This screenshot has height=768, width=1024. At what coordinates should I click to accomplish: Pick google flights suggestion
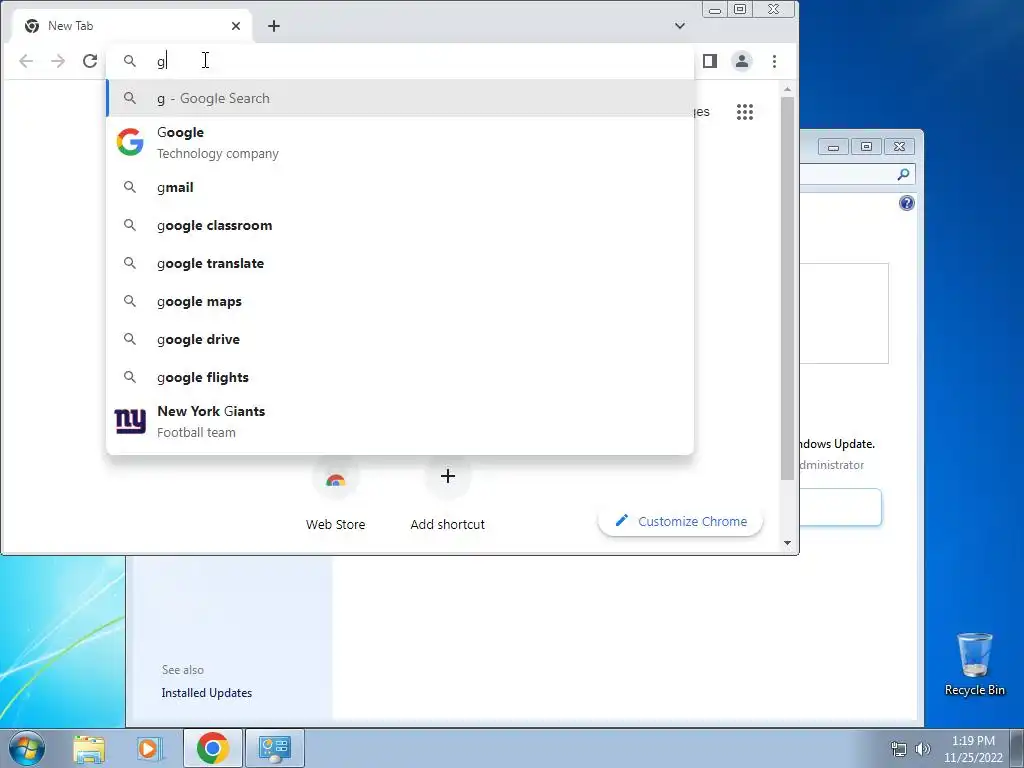click(x=400, y=377)
